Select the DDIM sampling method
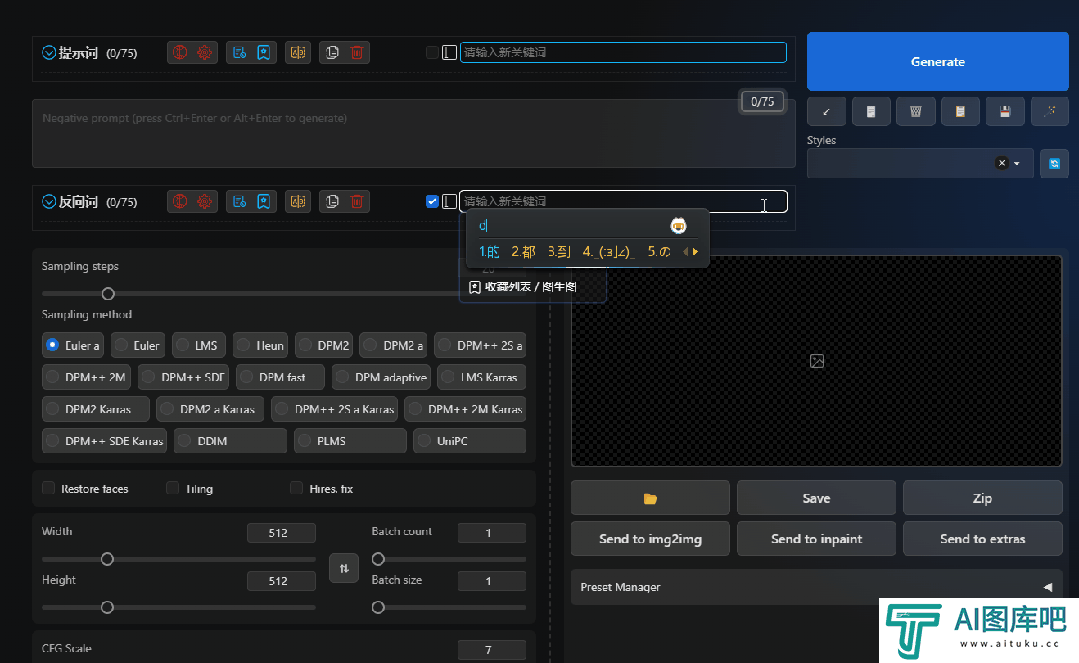The image size is (1079, 663). 231,441
